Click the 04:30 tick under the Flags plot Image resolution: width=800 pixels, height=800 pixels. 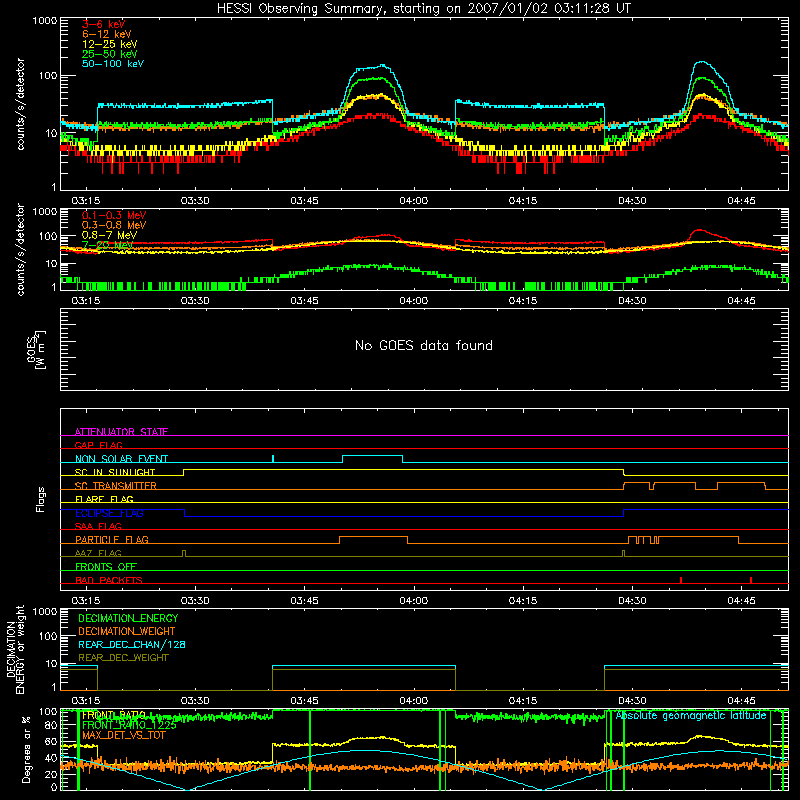point(632,601)
